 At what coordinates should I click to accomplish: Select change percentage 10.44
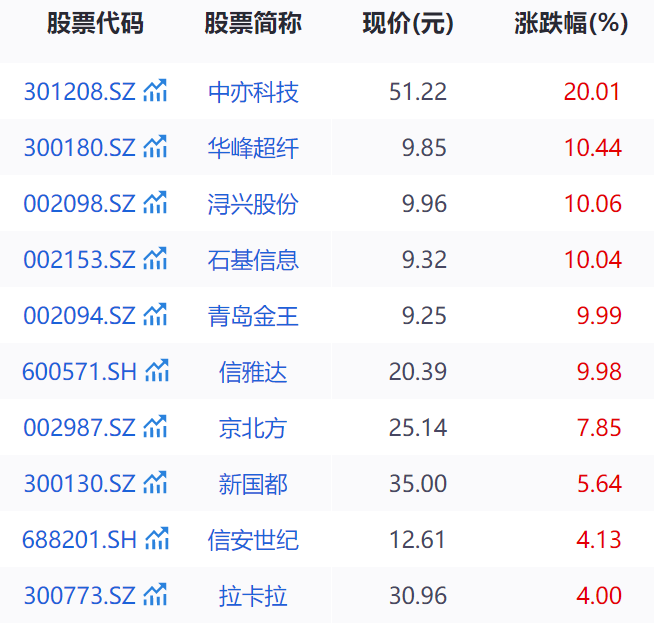click(593, 148)
